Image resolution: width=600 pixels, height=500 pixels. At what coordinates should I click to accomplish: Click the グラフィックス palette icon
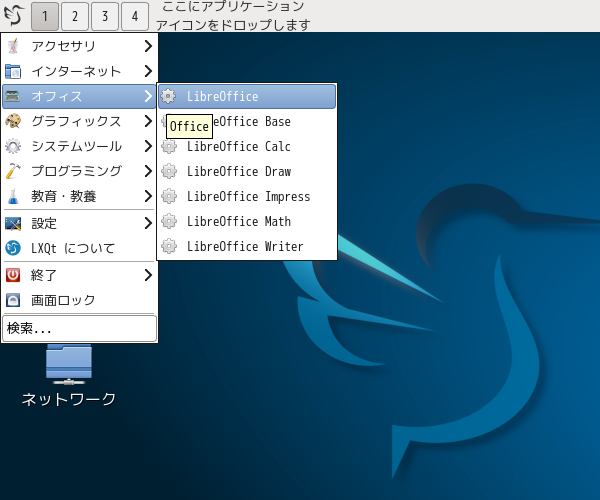(x=13, y=121)
